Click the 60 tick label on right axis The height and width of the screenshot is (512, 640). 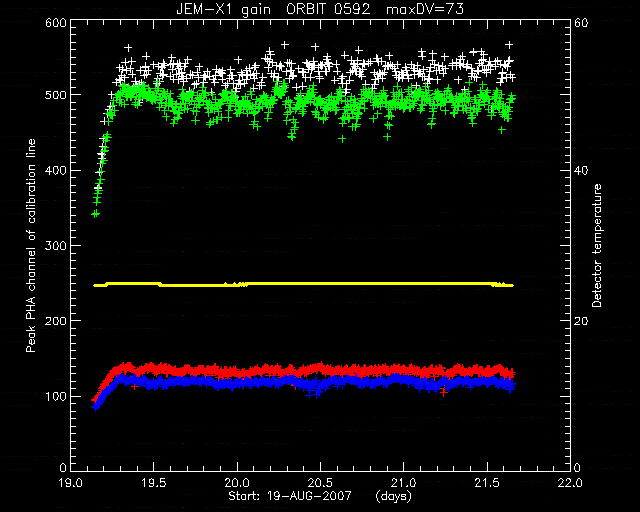pos(581,23)
